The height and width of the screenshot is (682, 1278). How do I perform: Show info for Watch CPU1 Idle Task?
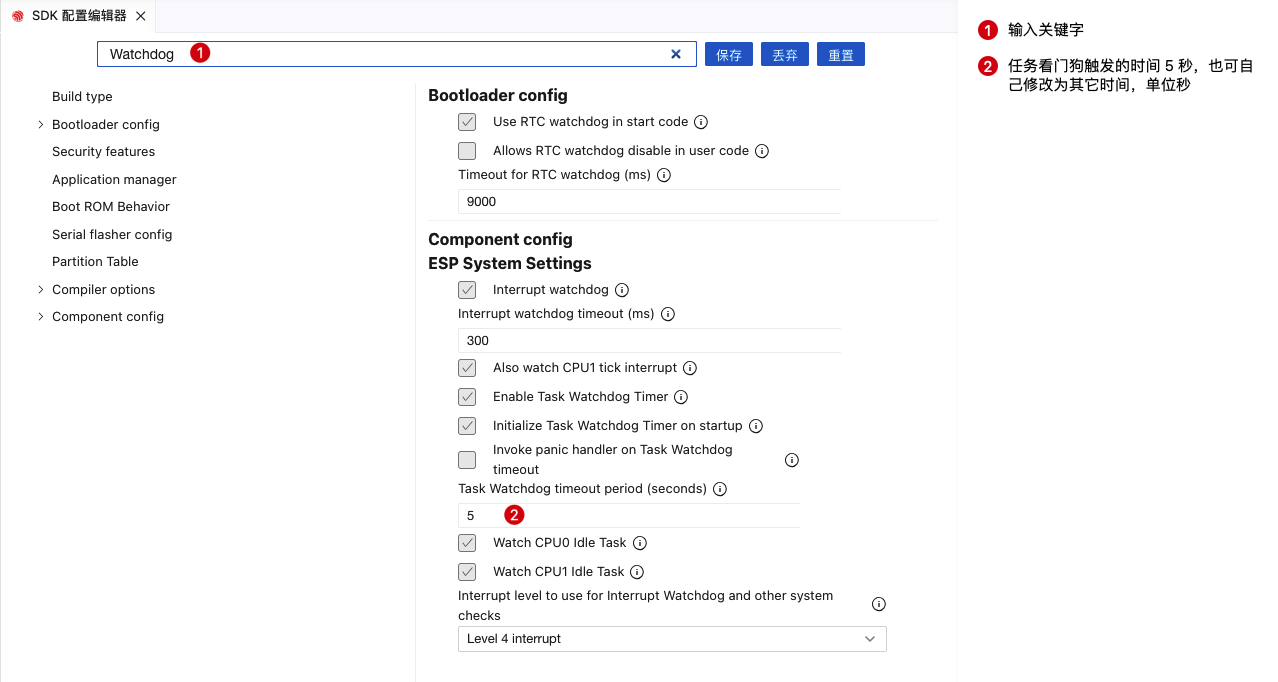pyautogui.click(x=637, y=572)
